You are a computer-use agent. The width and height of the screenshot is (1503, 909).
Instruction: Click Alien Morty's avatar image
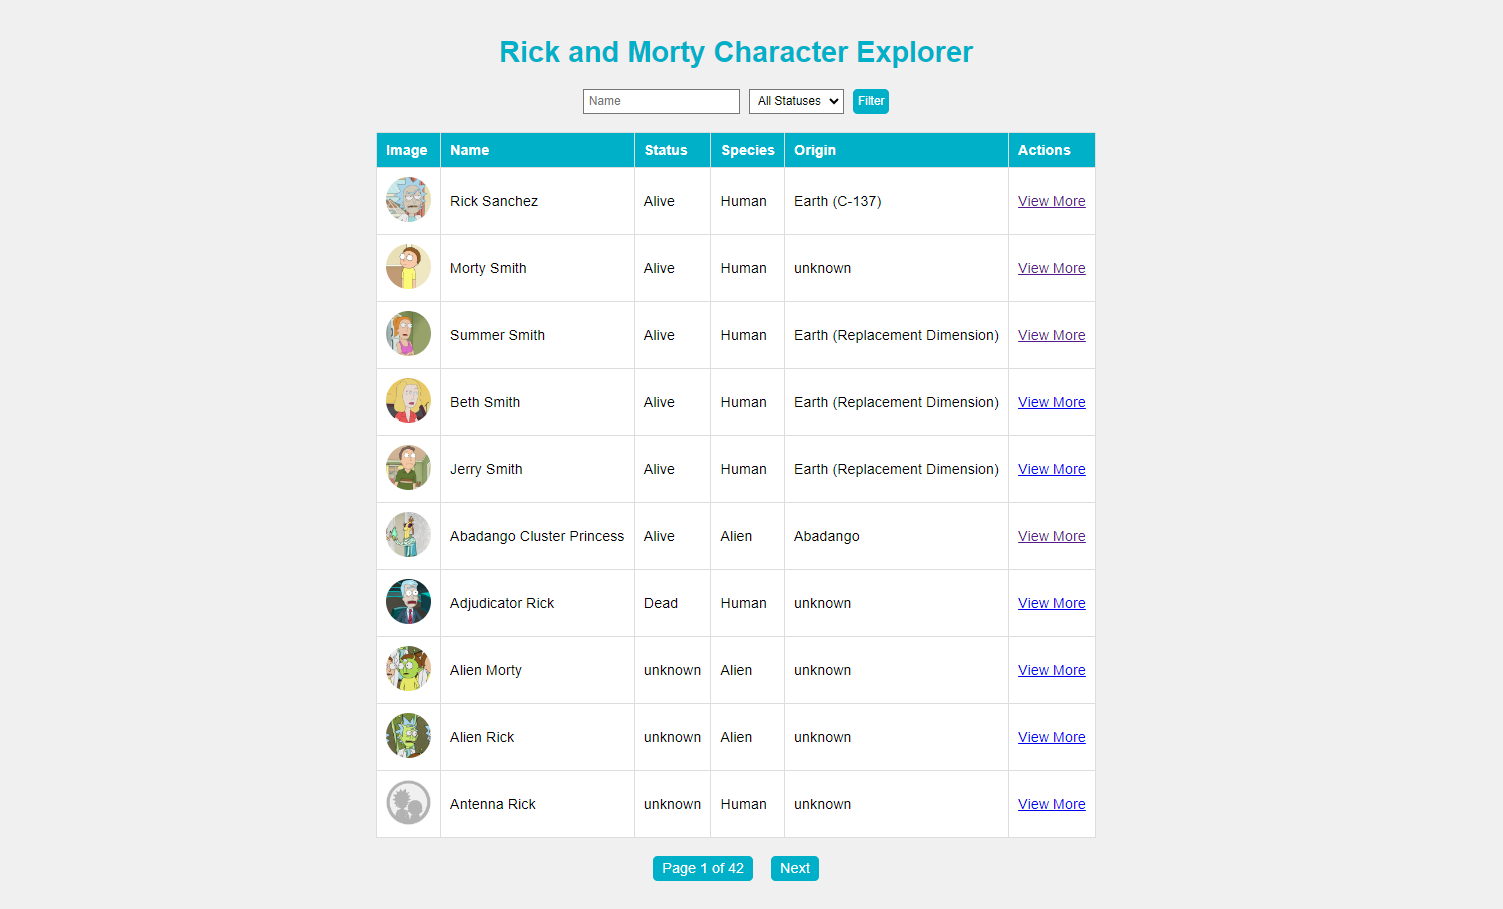click(408, 669)
